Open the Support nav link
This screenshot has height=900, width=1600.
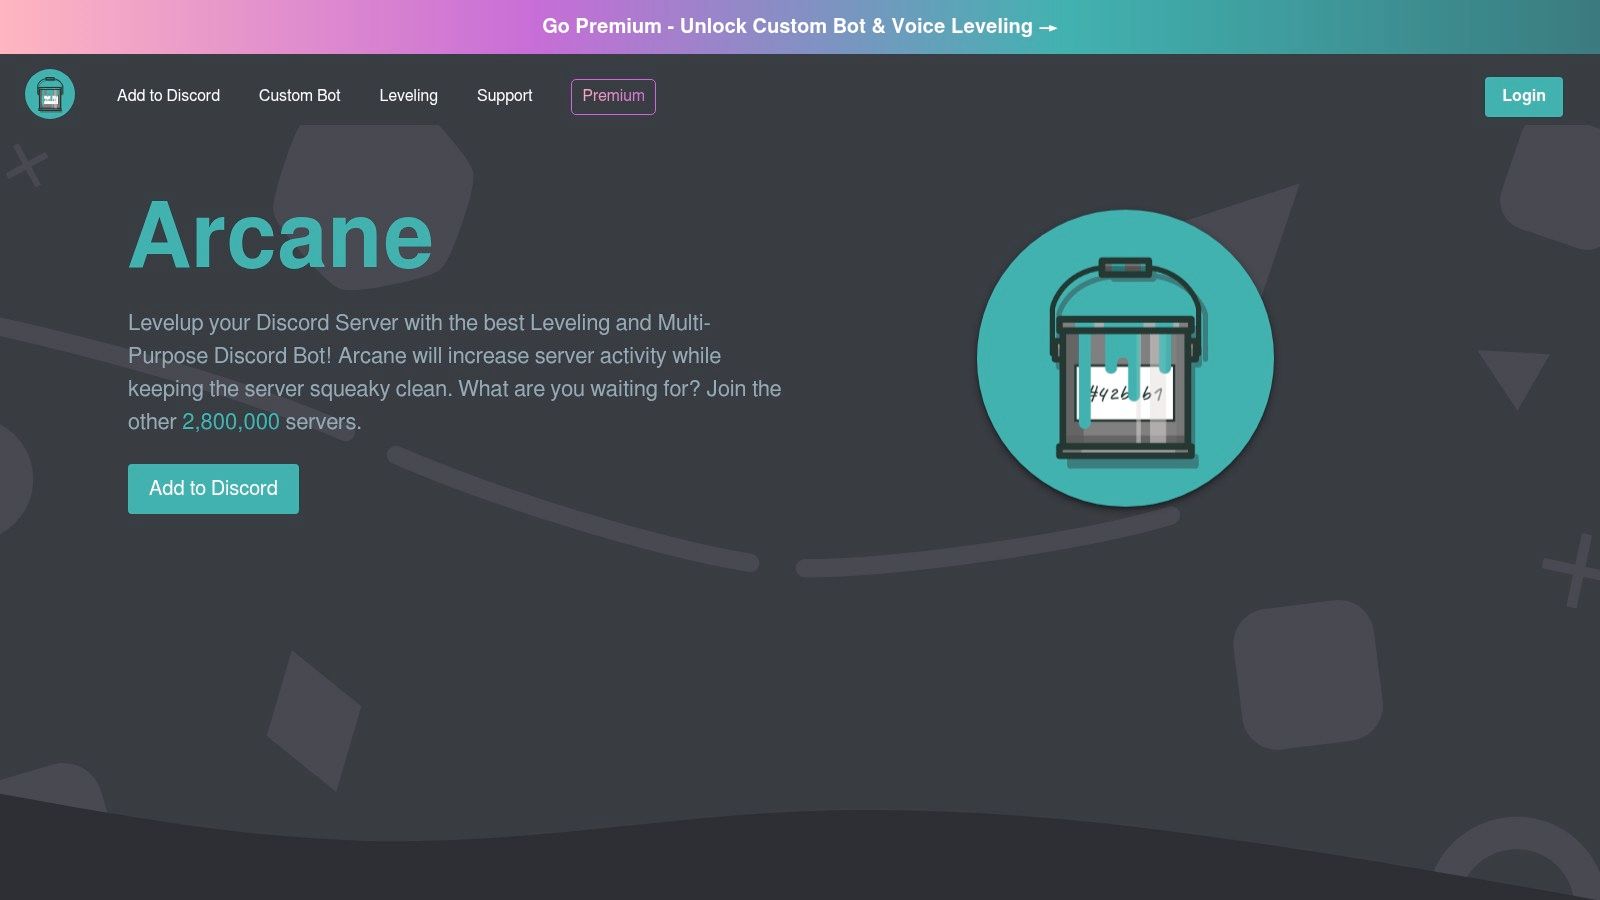504,96
